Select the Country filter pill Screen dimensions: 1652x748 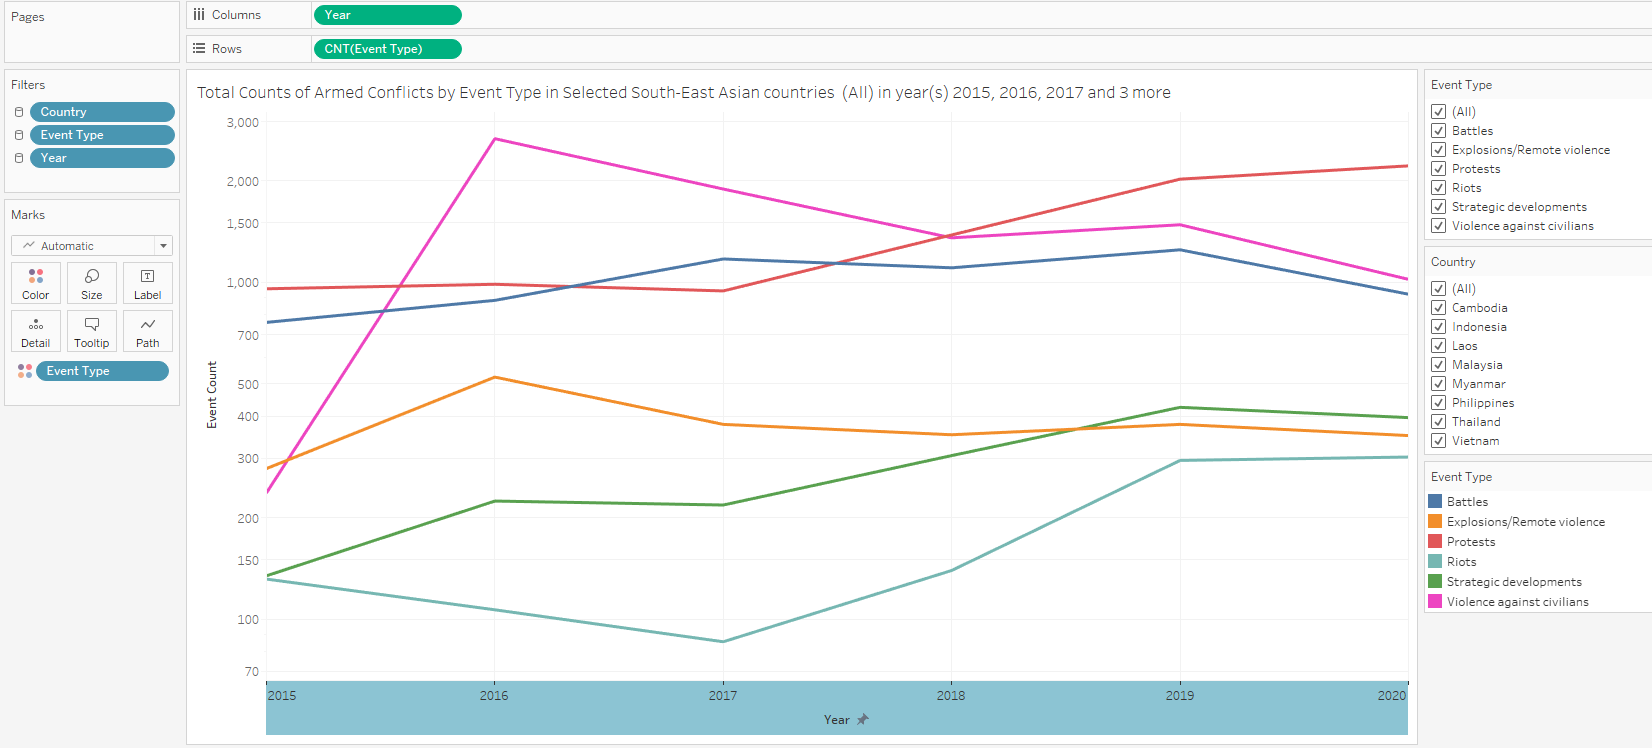(x=102, y=112)
